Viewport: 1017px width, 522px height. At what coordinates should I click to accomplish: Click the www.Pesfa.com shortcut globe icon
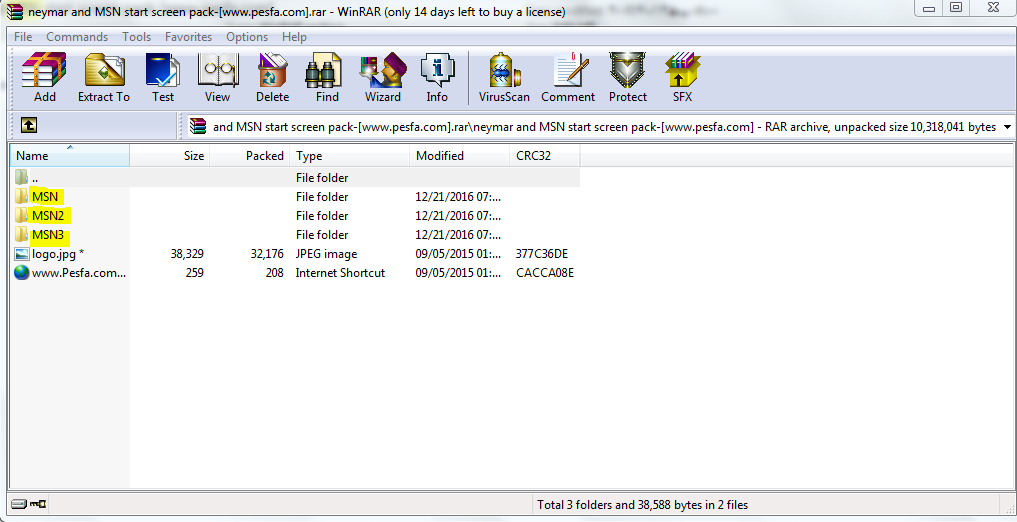[x=21, y=272]
